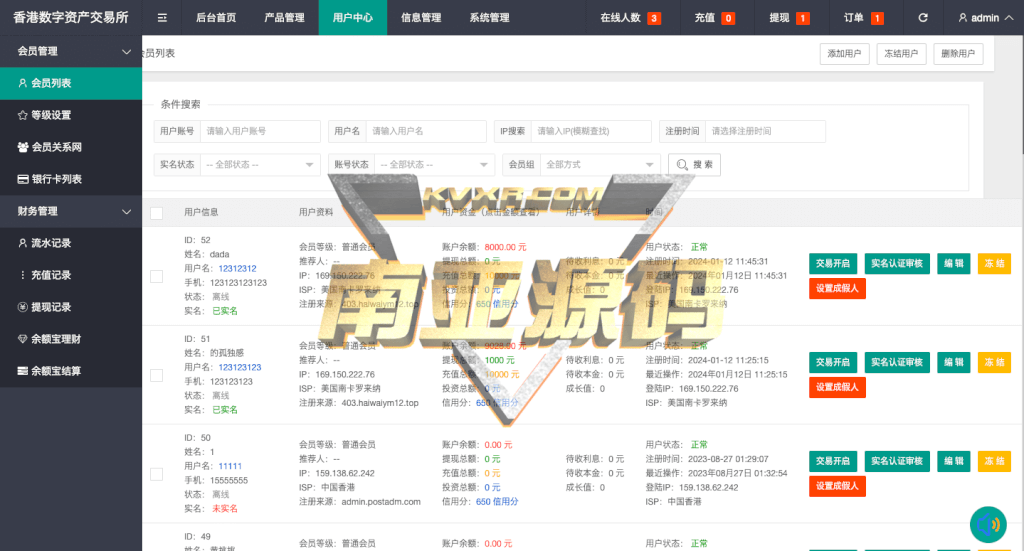Click 编辑 for user ID 51

953,362
